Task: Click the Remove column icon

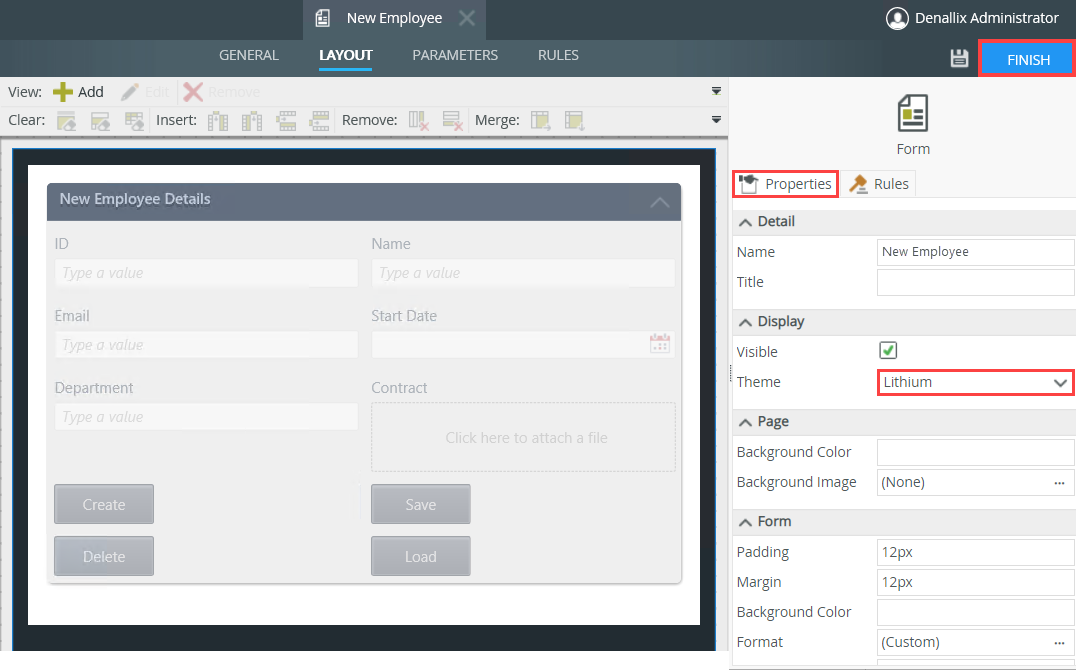Action: click(419, 121)
